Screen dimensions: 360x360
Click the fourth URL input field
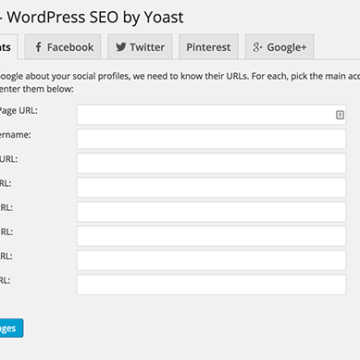pyautogui.click(x=211, y=187)
